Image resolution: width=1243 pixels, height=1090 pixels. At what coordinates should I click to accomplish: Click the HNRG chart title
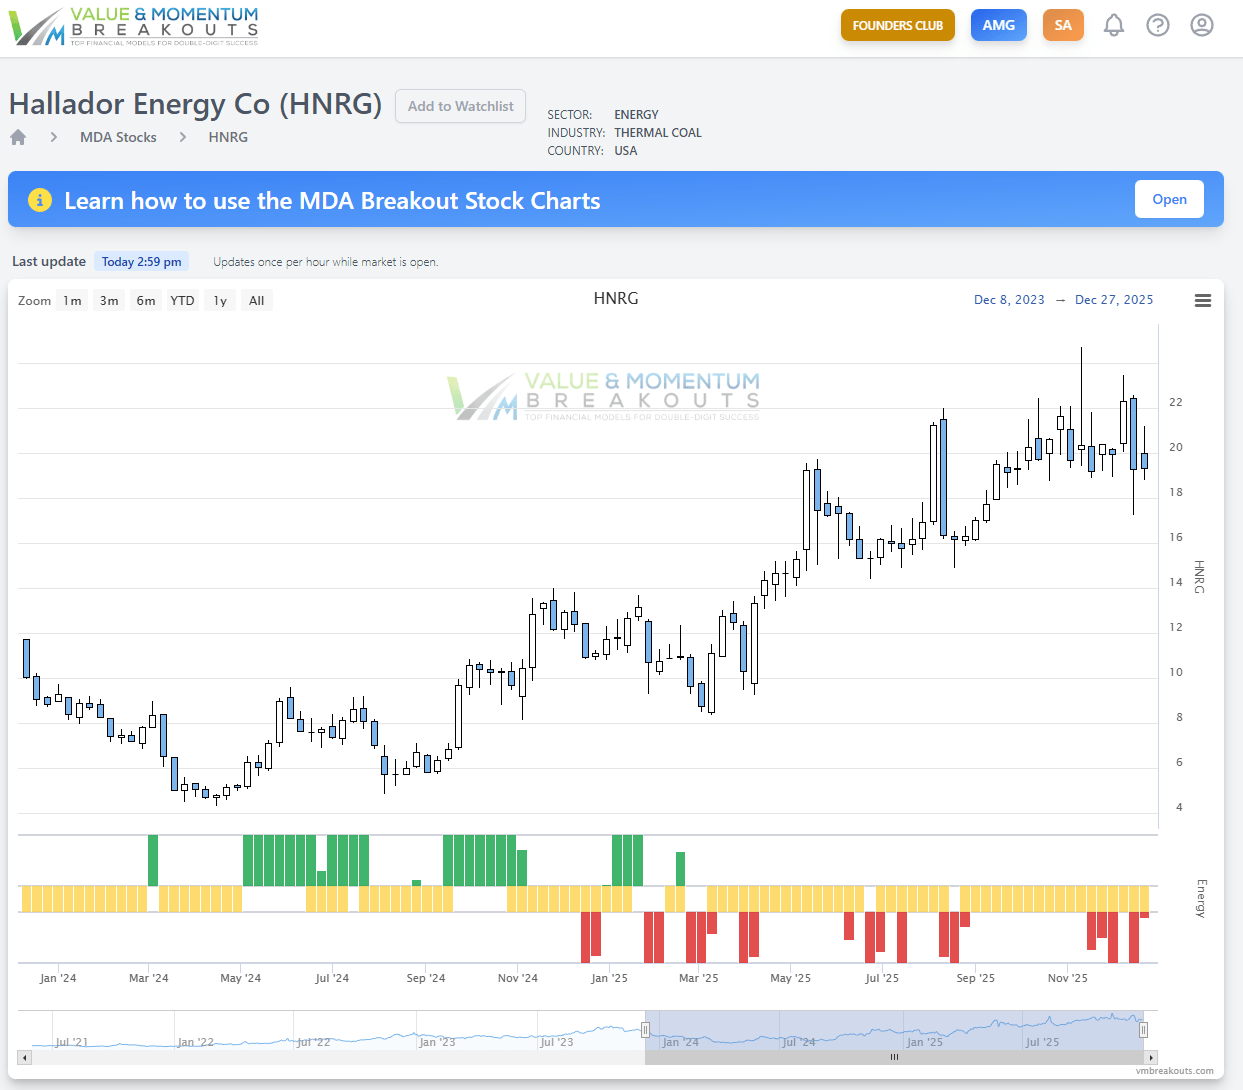tap(616, 298)
